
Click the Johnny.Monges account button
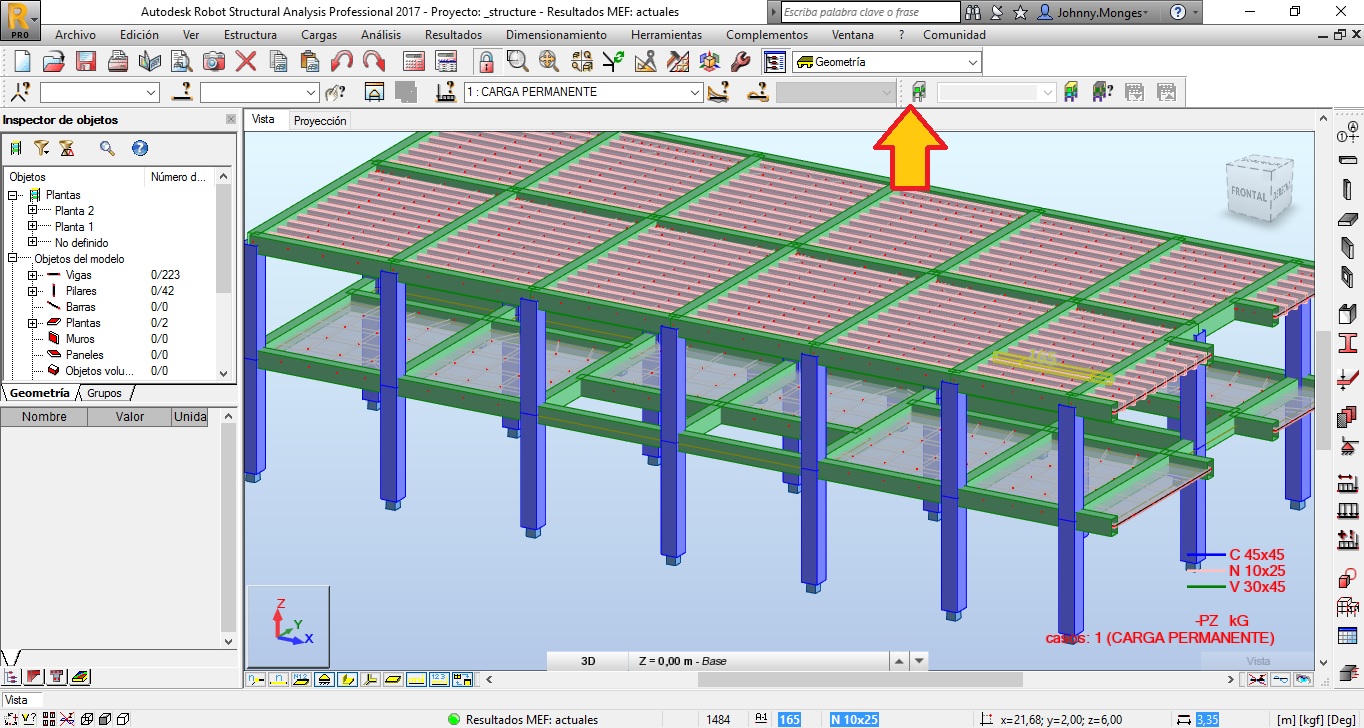pyautogui.click(x=1093, y=12)
